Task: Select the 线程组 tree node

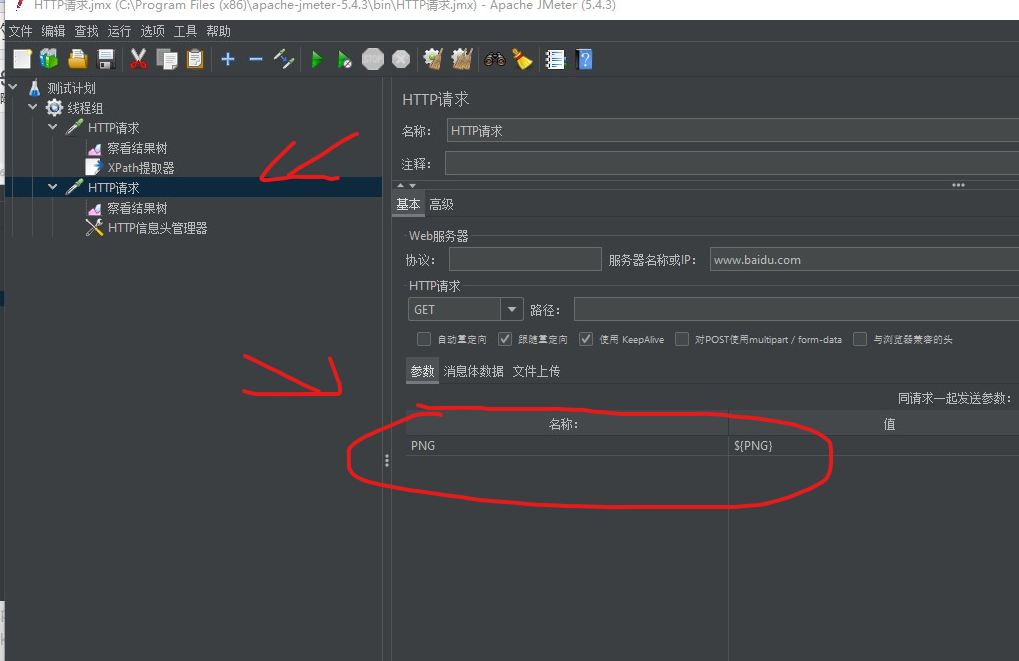Action: coord(85,108)
